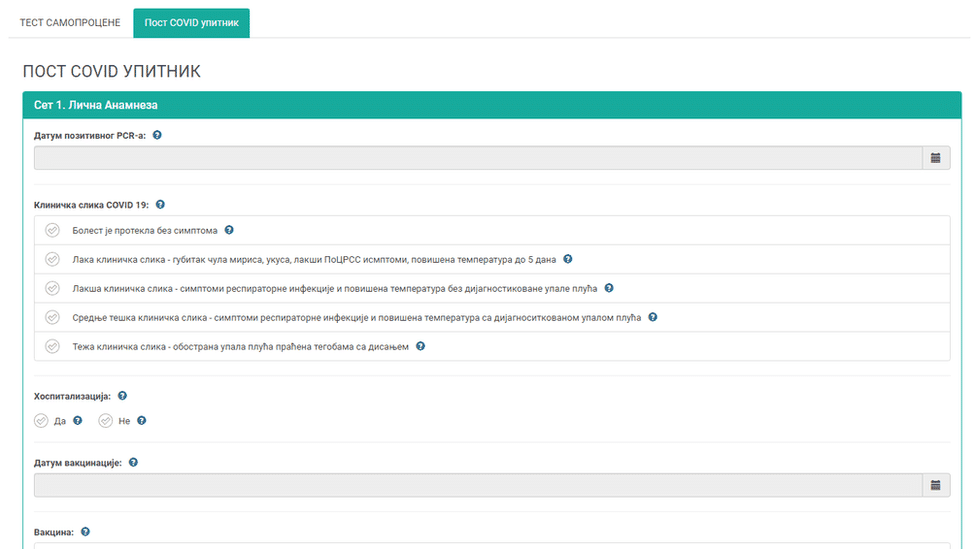The height and width of the screenshot is (549, 976).
Task: Click help icon after Тежа клиничка слика option
Action: (421, 346)
